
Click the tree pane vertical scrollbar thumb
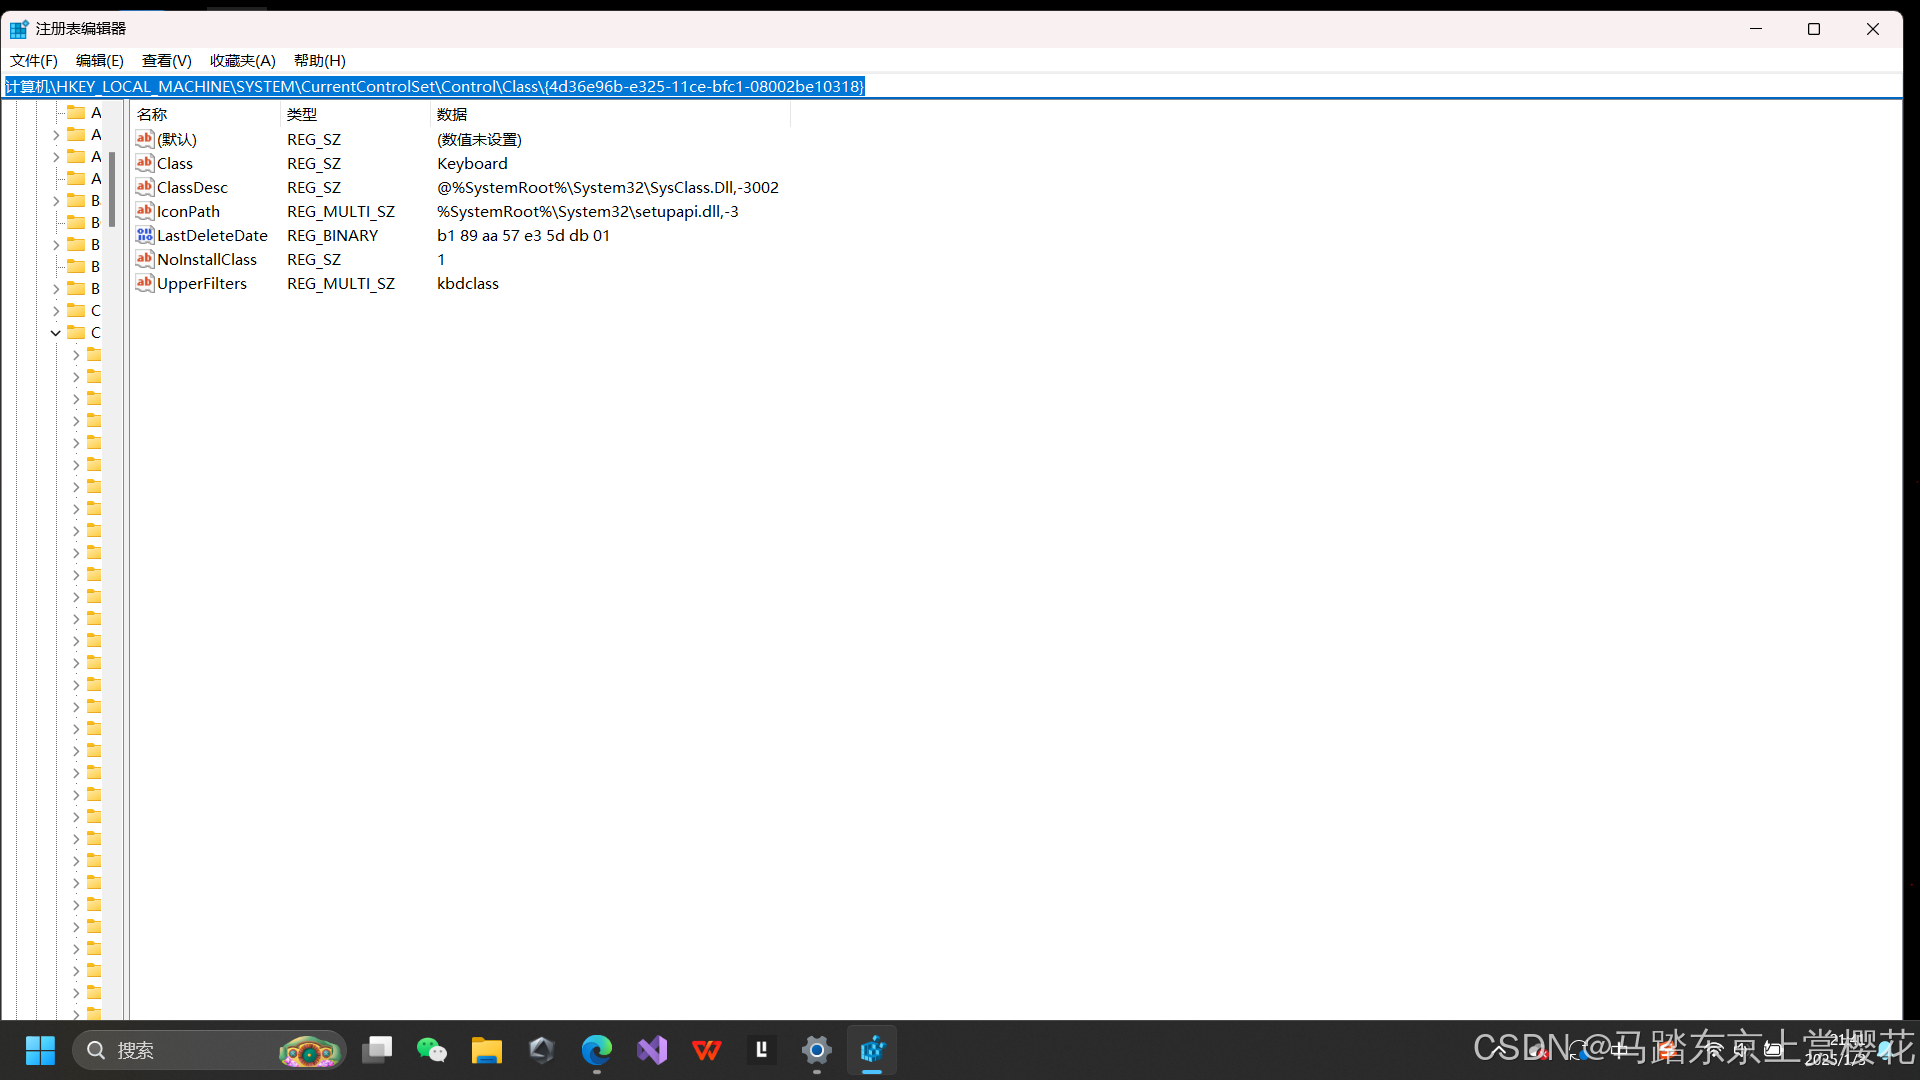click(x=112, y=190)
